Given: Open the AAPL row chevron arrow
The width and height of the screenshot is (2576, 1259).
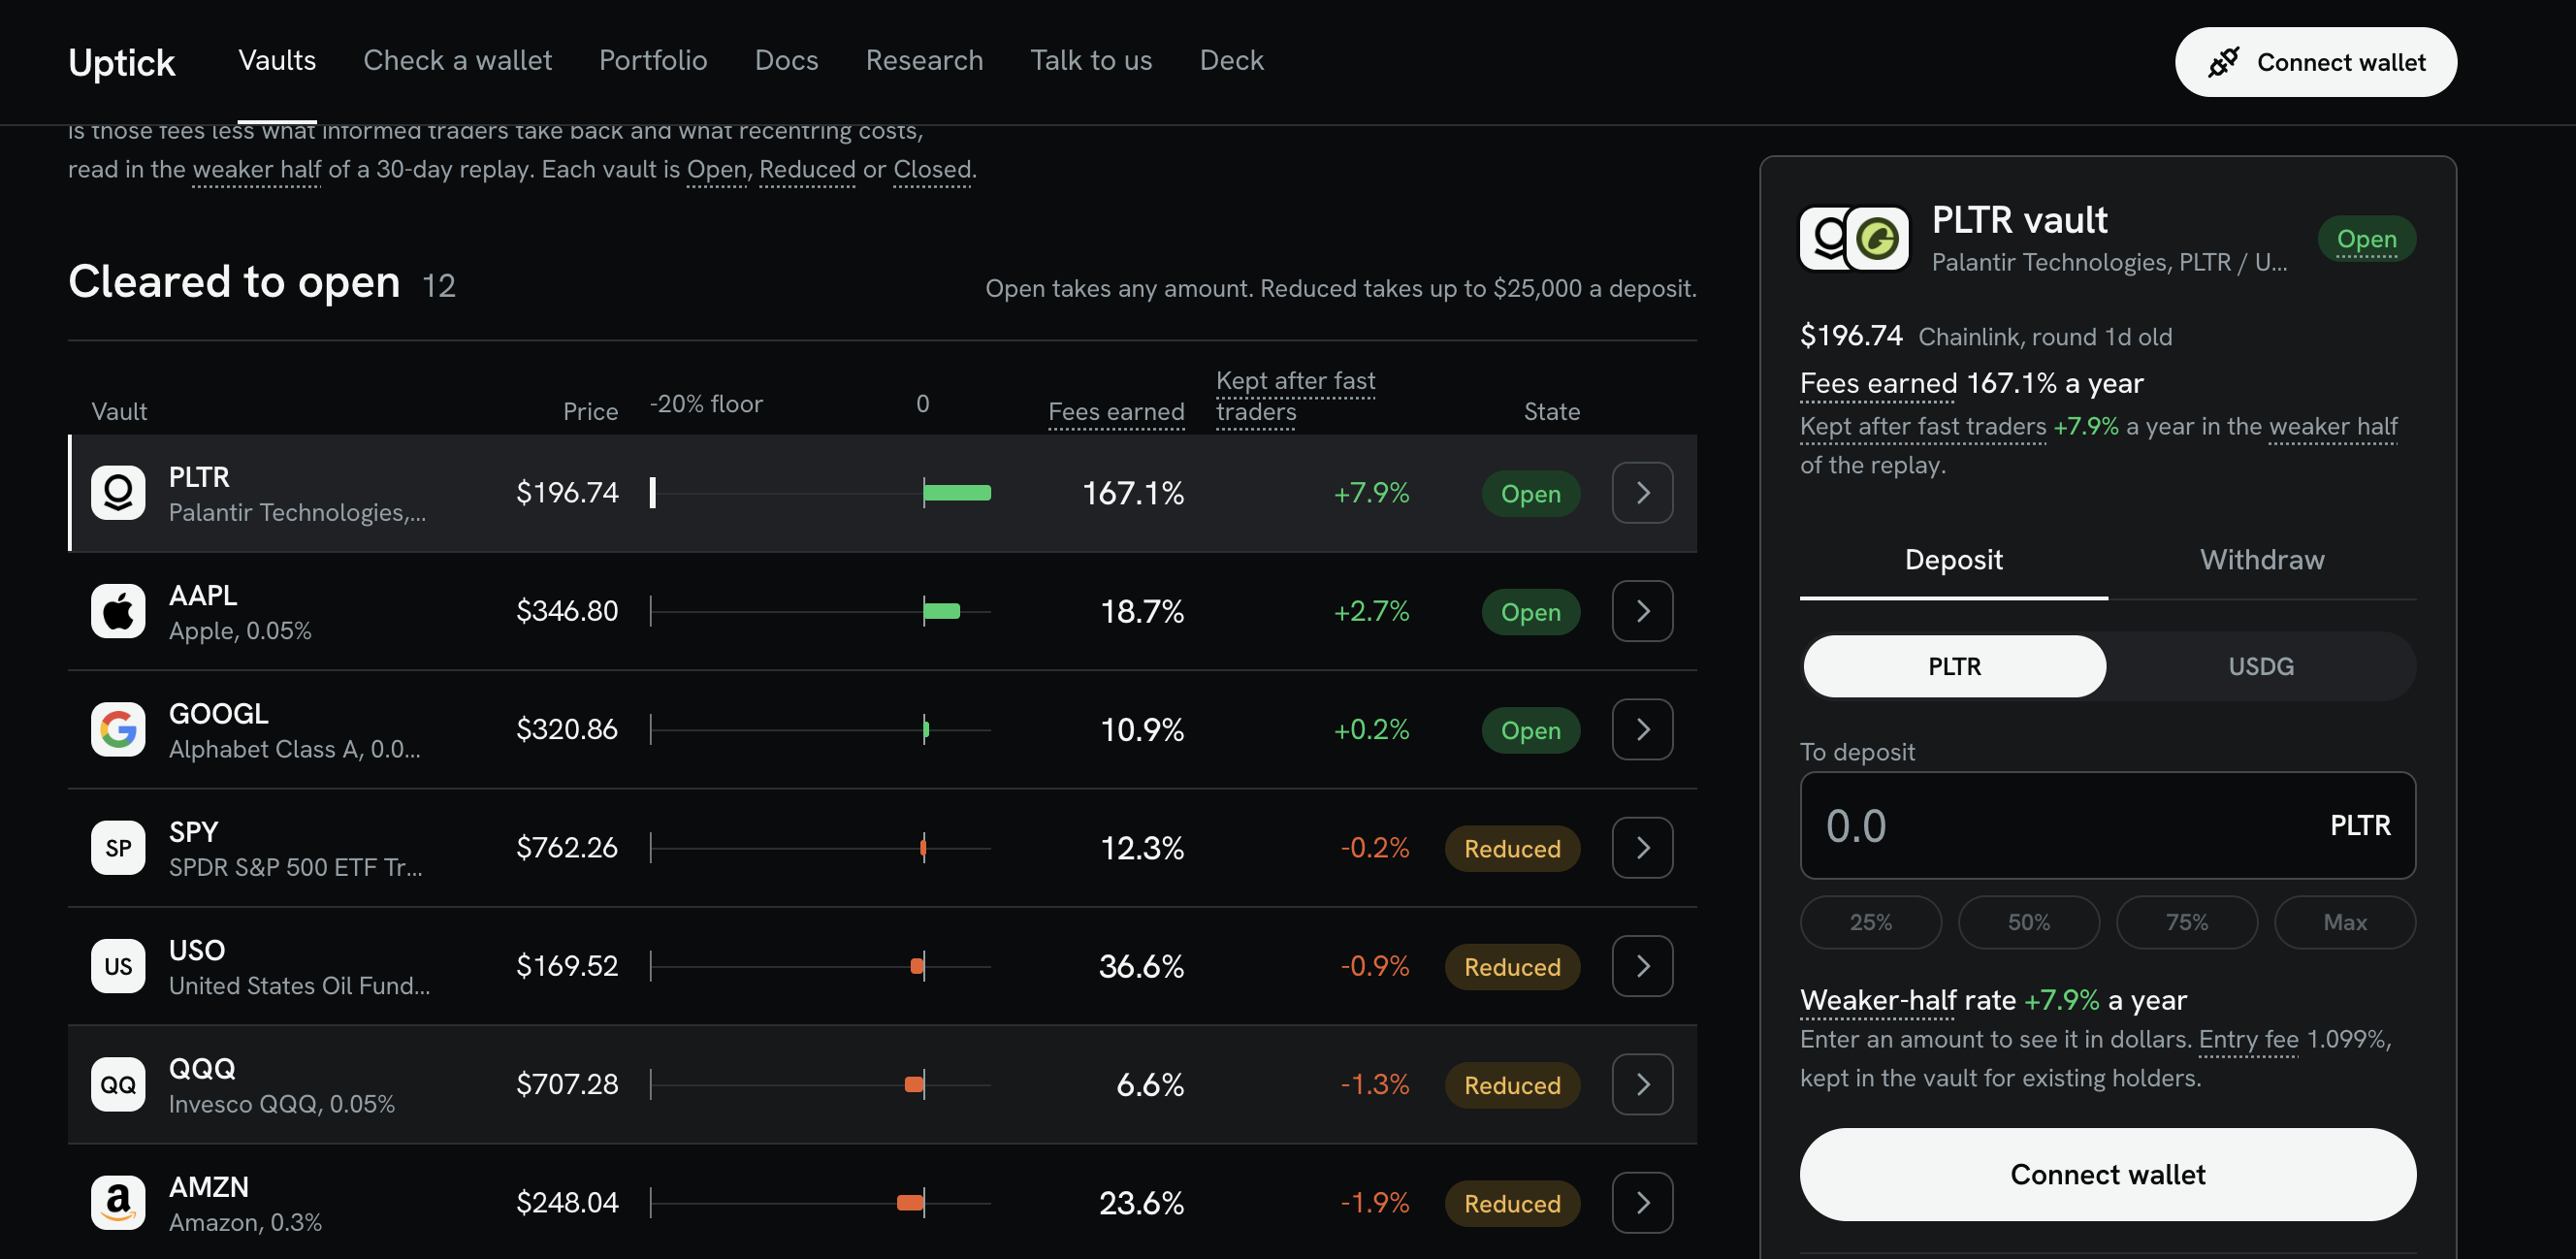Looking at the screenshot, I should point(1642,611).
